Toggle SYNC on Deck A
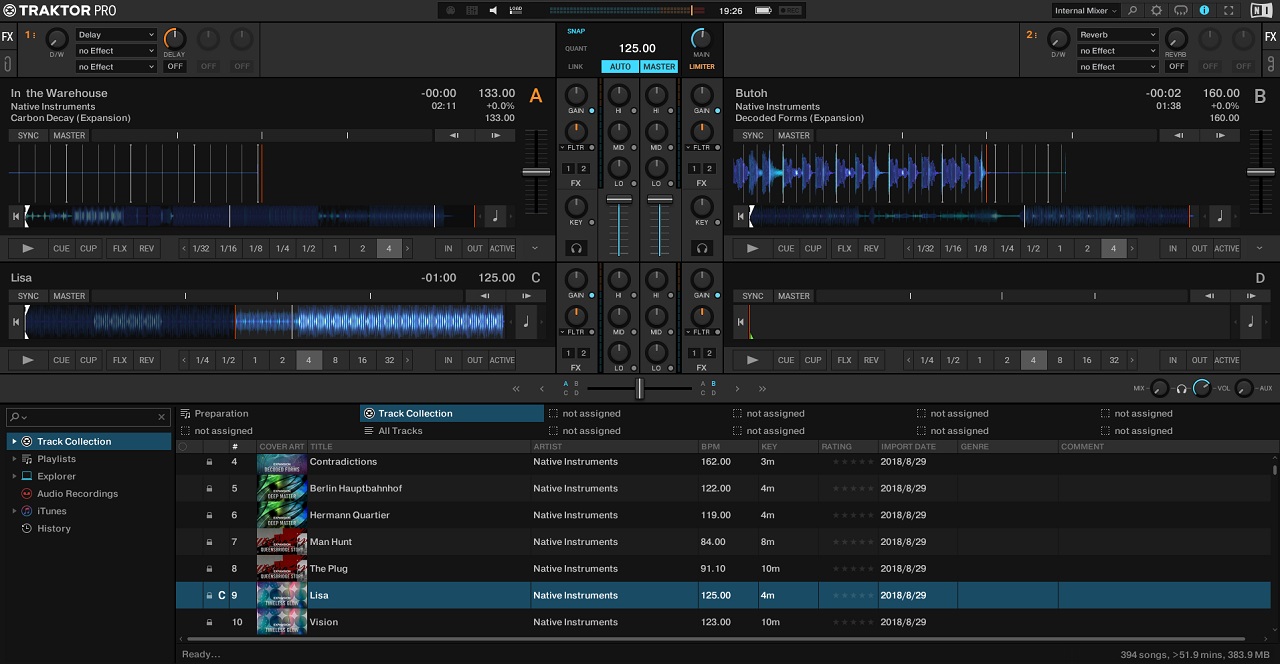1280x664 pixels. pyautogui.click(x=28, y=136)
